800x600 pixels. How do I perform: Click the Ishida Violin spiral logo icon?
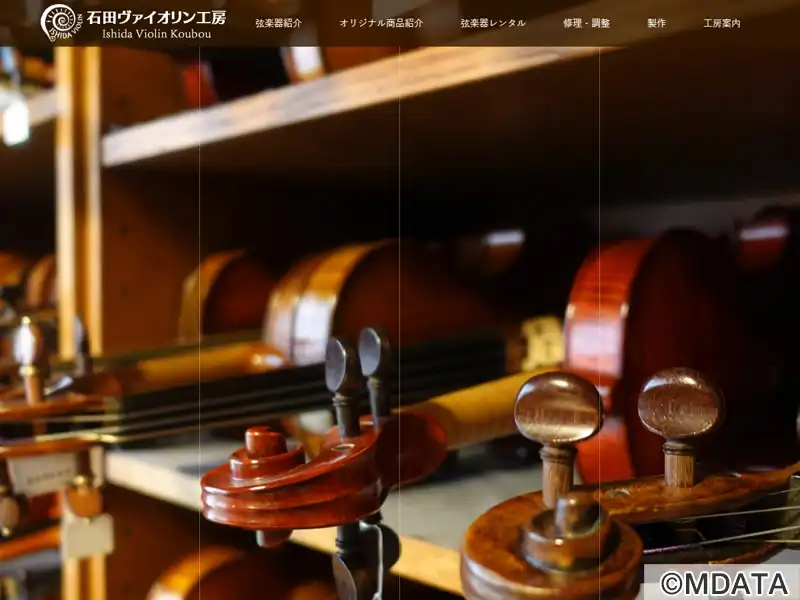click(61, 22)
